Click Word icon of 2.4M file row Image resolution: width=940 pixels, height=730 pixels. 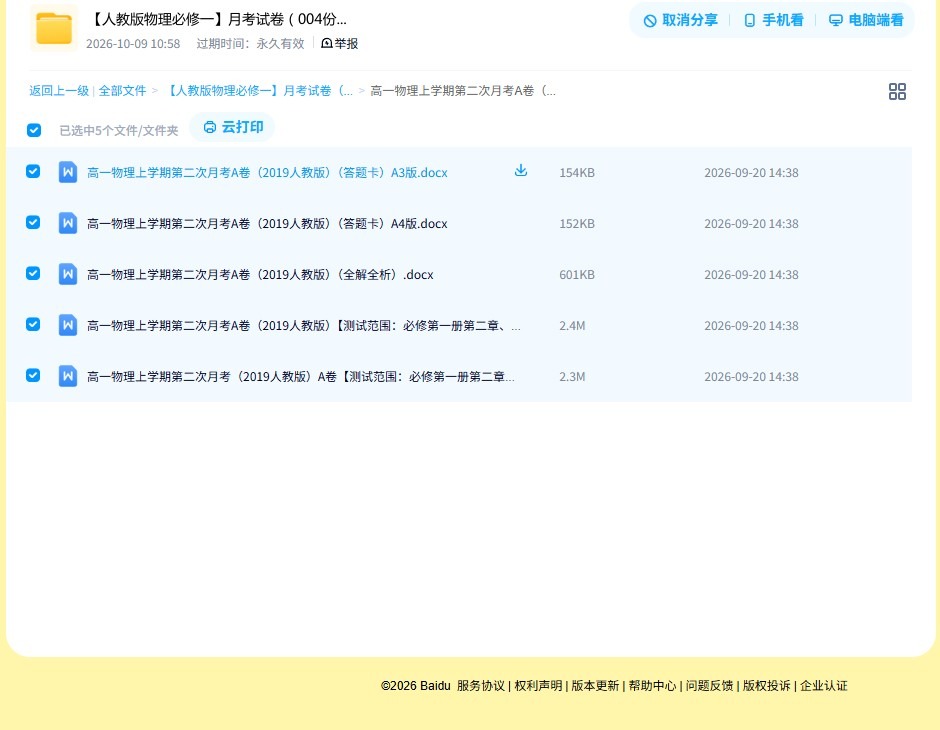tap(68, 325)
